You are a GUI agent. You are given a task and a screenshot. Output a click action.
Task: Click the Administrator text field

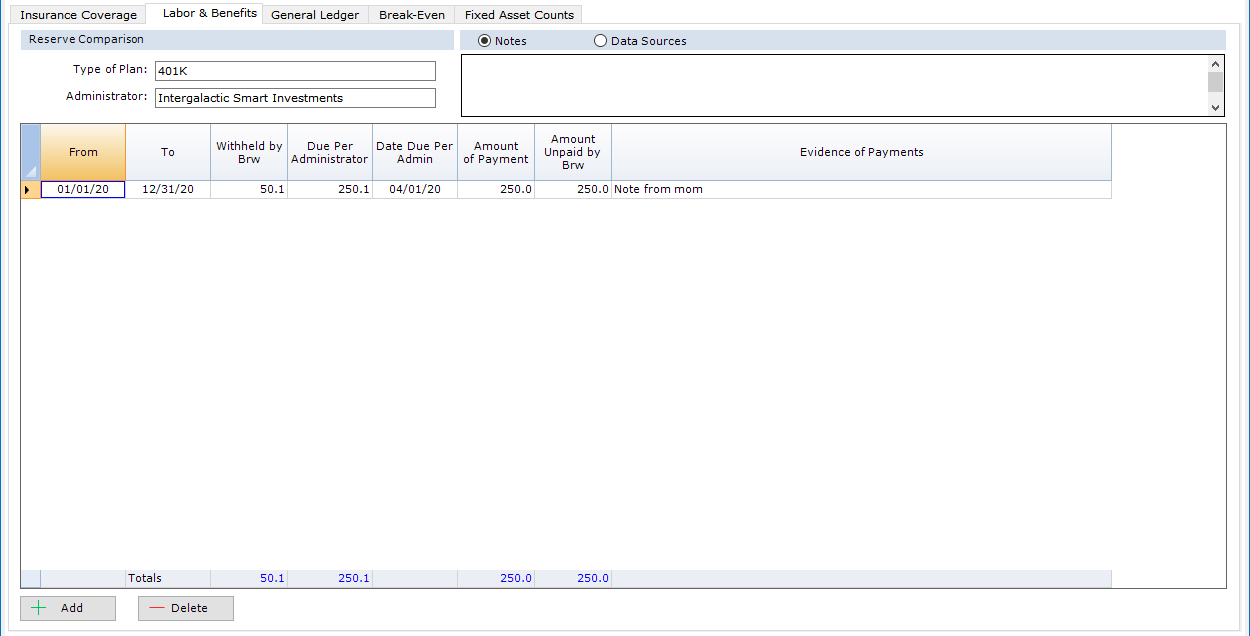point(295,98)
